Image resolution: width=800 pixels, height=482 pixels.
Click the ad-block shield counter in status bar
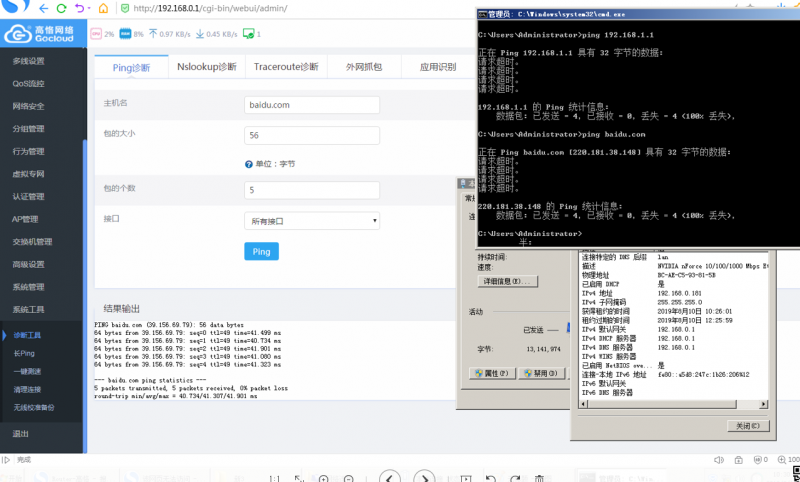(x=760, y=460)
